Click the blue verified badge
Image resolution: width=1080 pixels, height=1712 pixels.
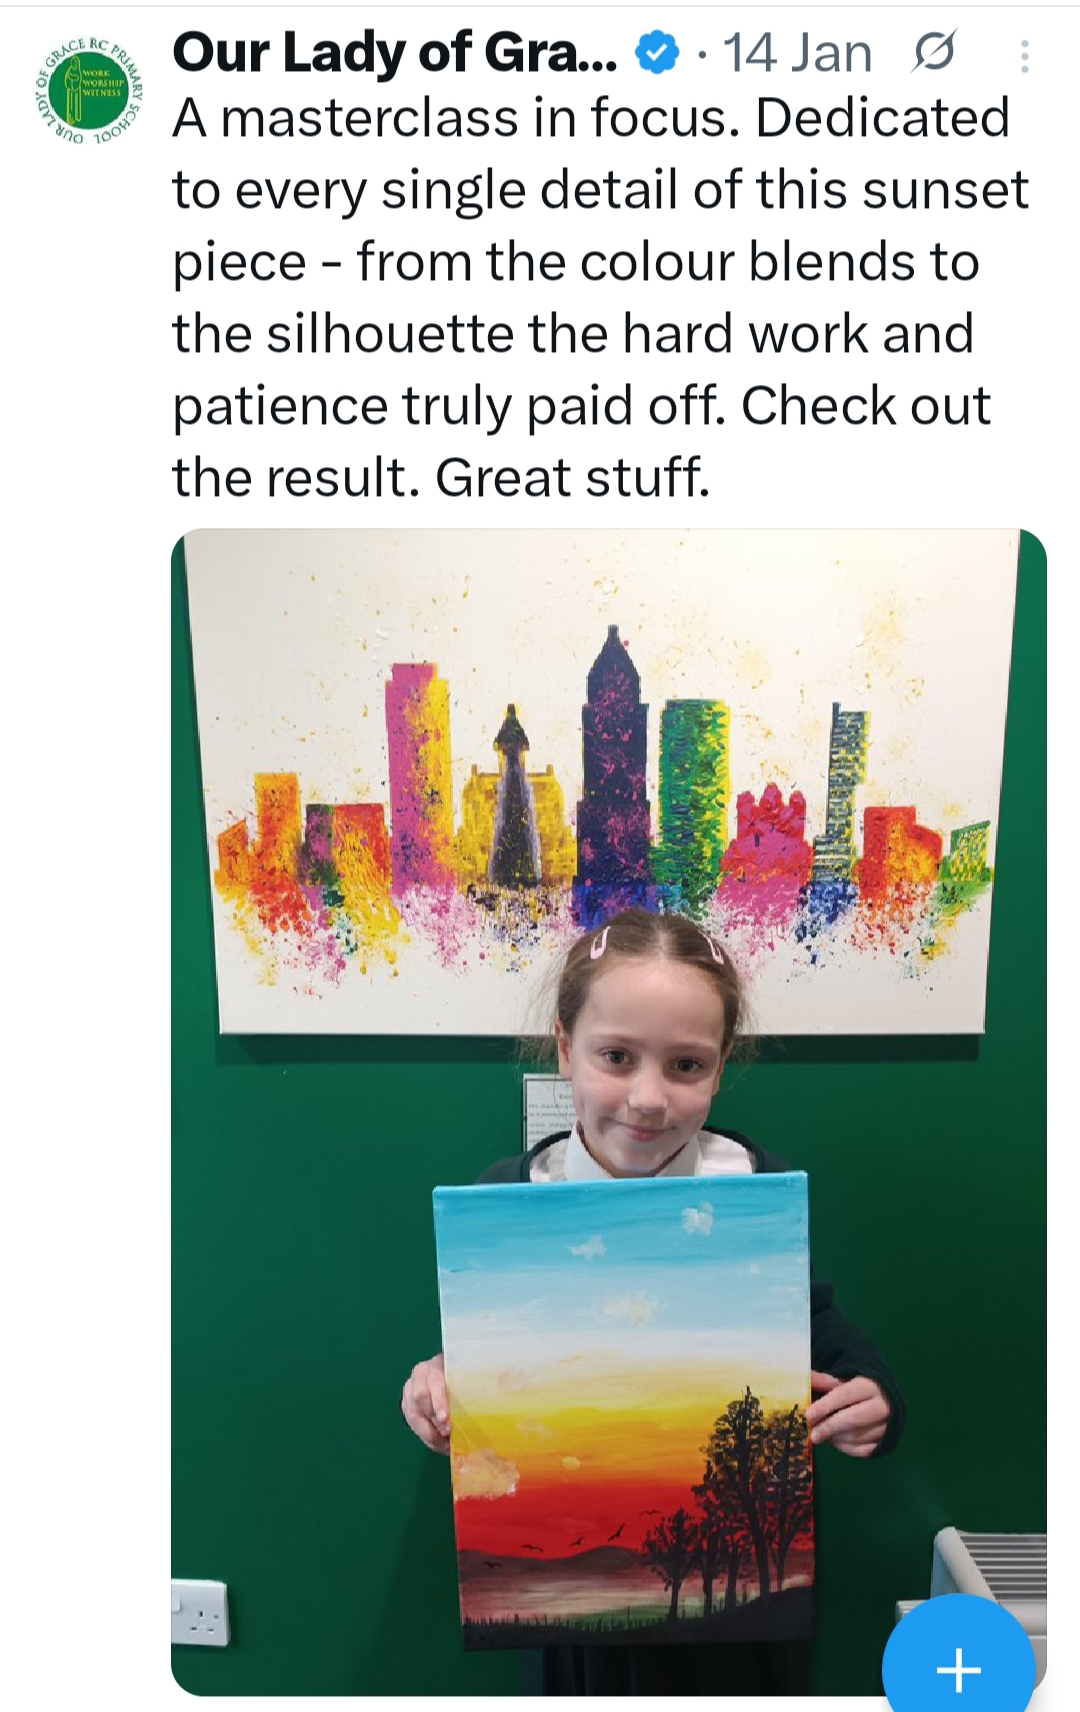658,53
